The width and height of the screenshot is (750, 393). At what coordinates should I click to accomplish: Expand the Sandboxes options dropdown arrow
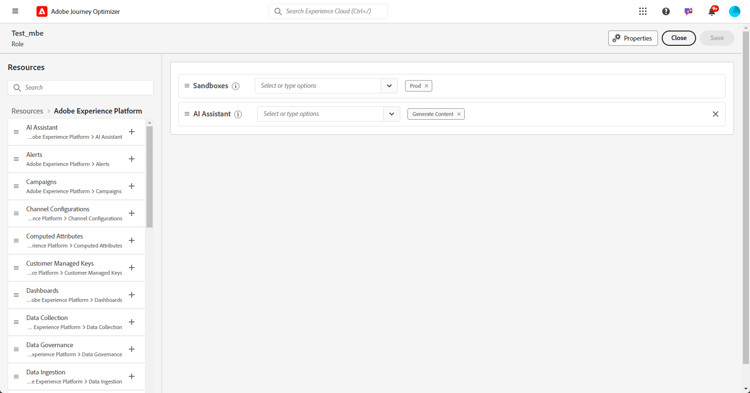coord(389,86)
